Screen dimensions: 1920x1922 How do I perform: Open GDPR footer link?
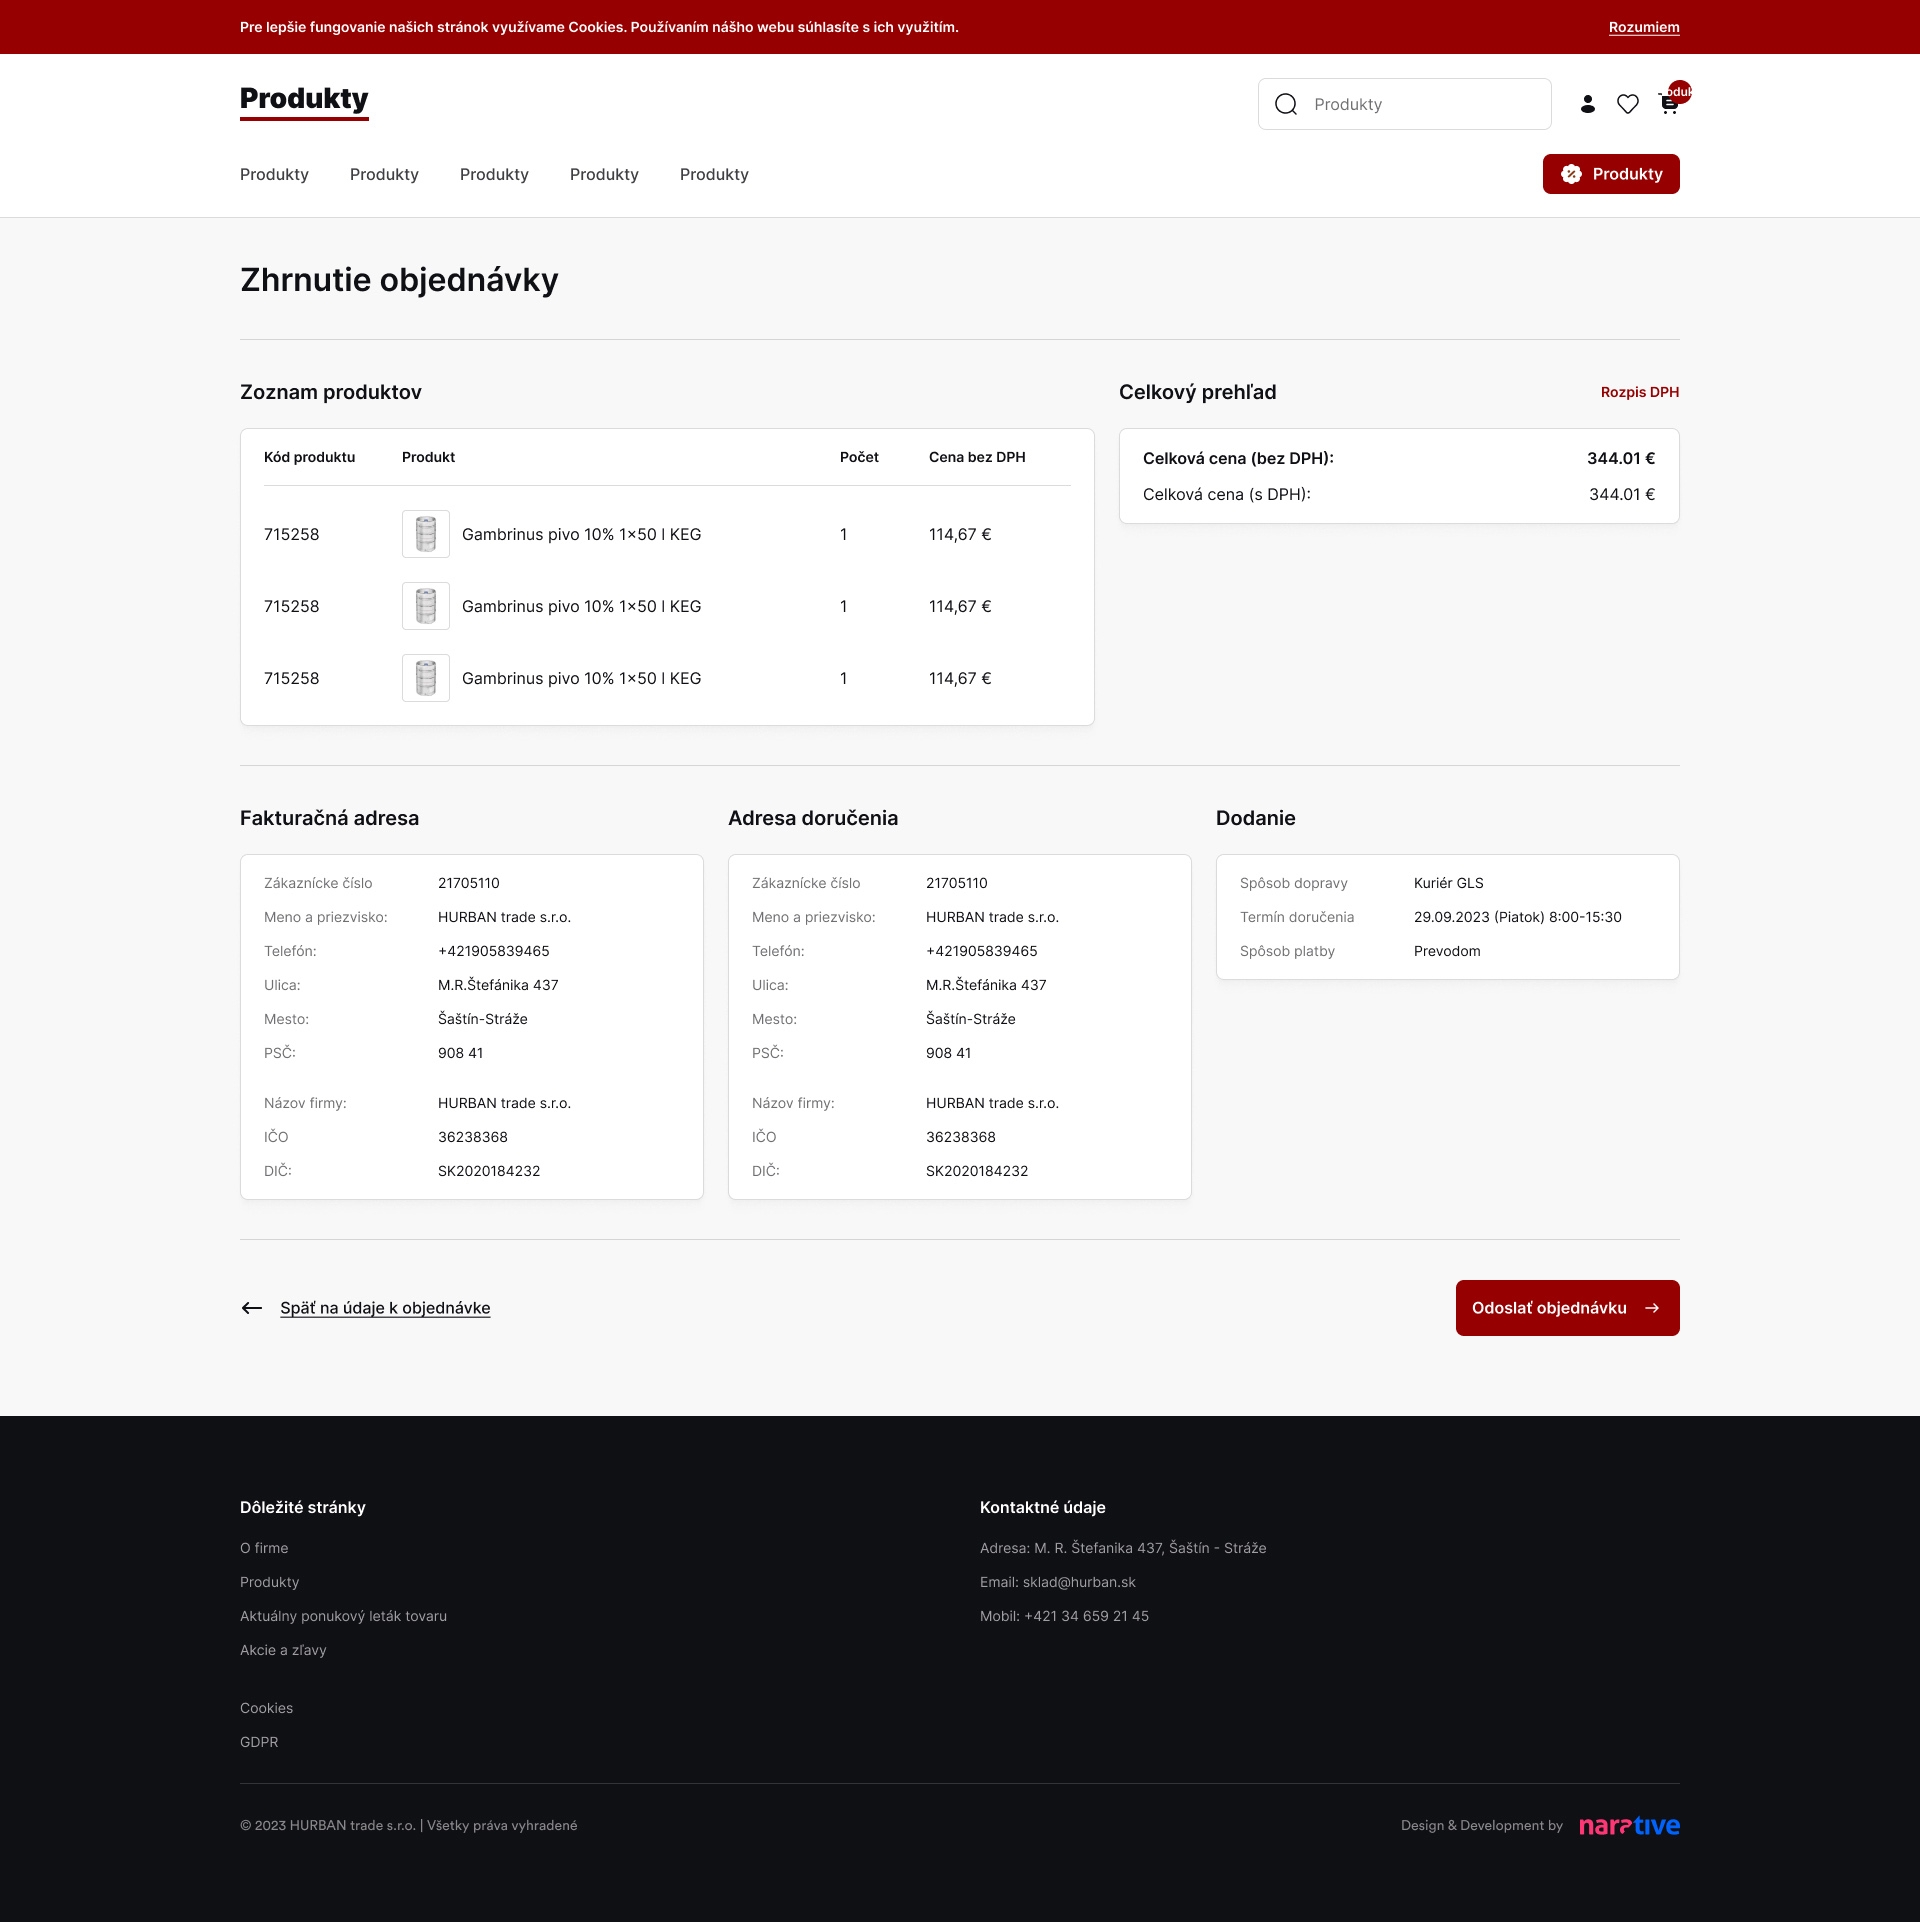coord(259,1742)
